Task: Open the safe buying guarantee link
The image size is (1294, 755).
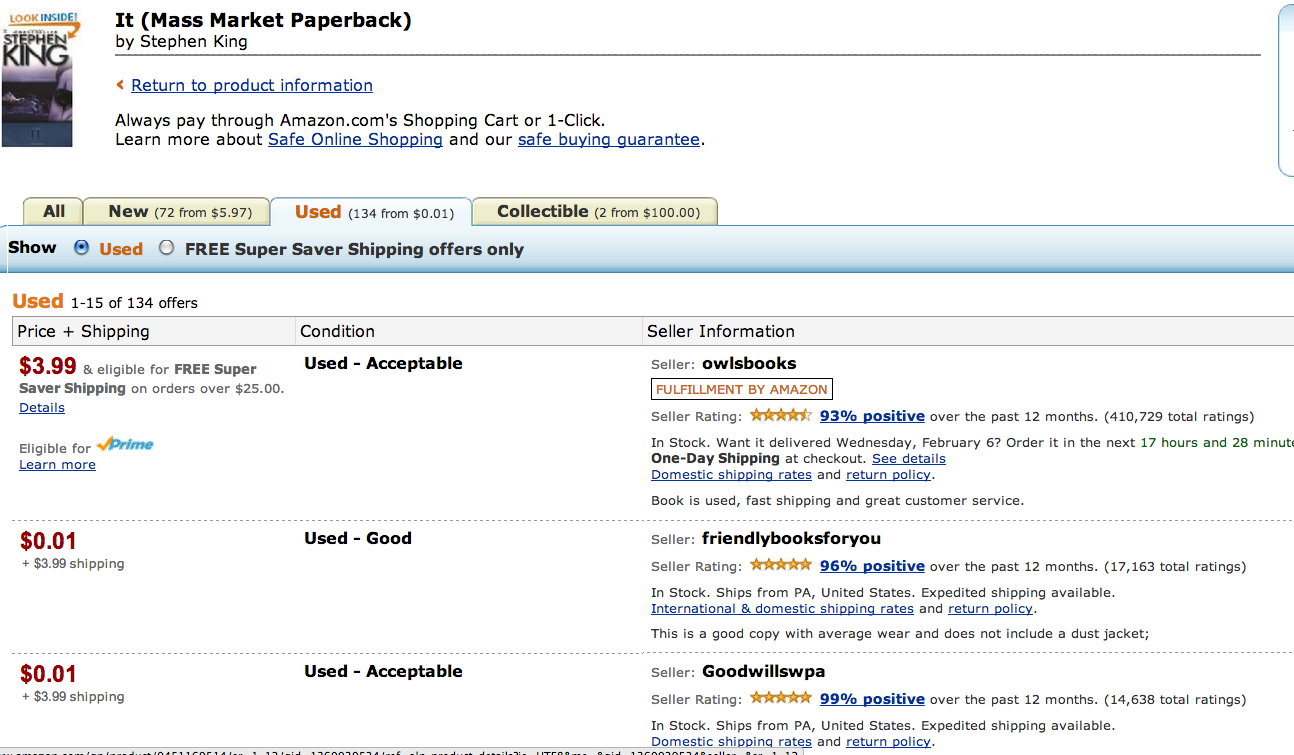Action: (609, 140)
